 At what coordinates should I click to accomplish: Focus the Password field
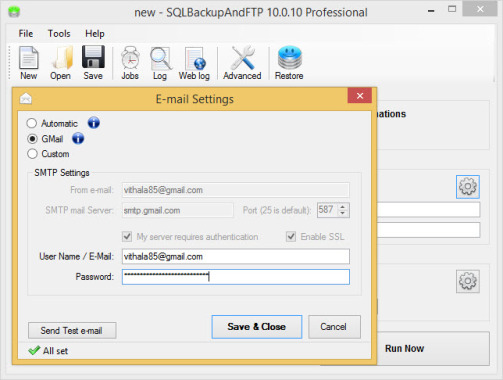click(x=236, y=277)
